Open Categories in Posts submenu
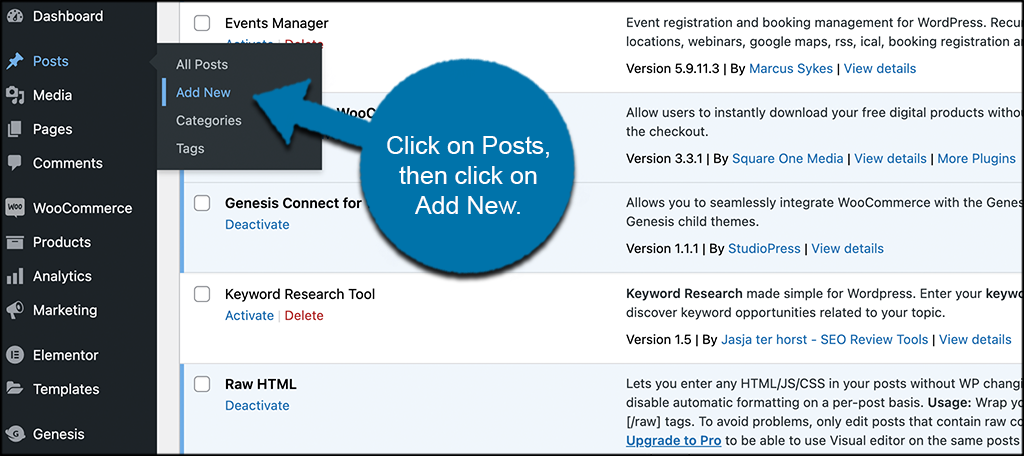 coord(208,121)
